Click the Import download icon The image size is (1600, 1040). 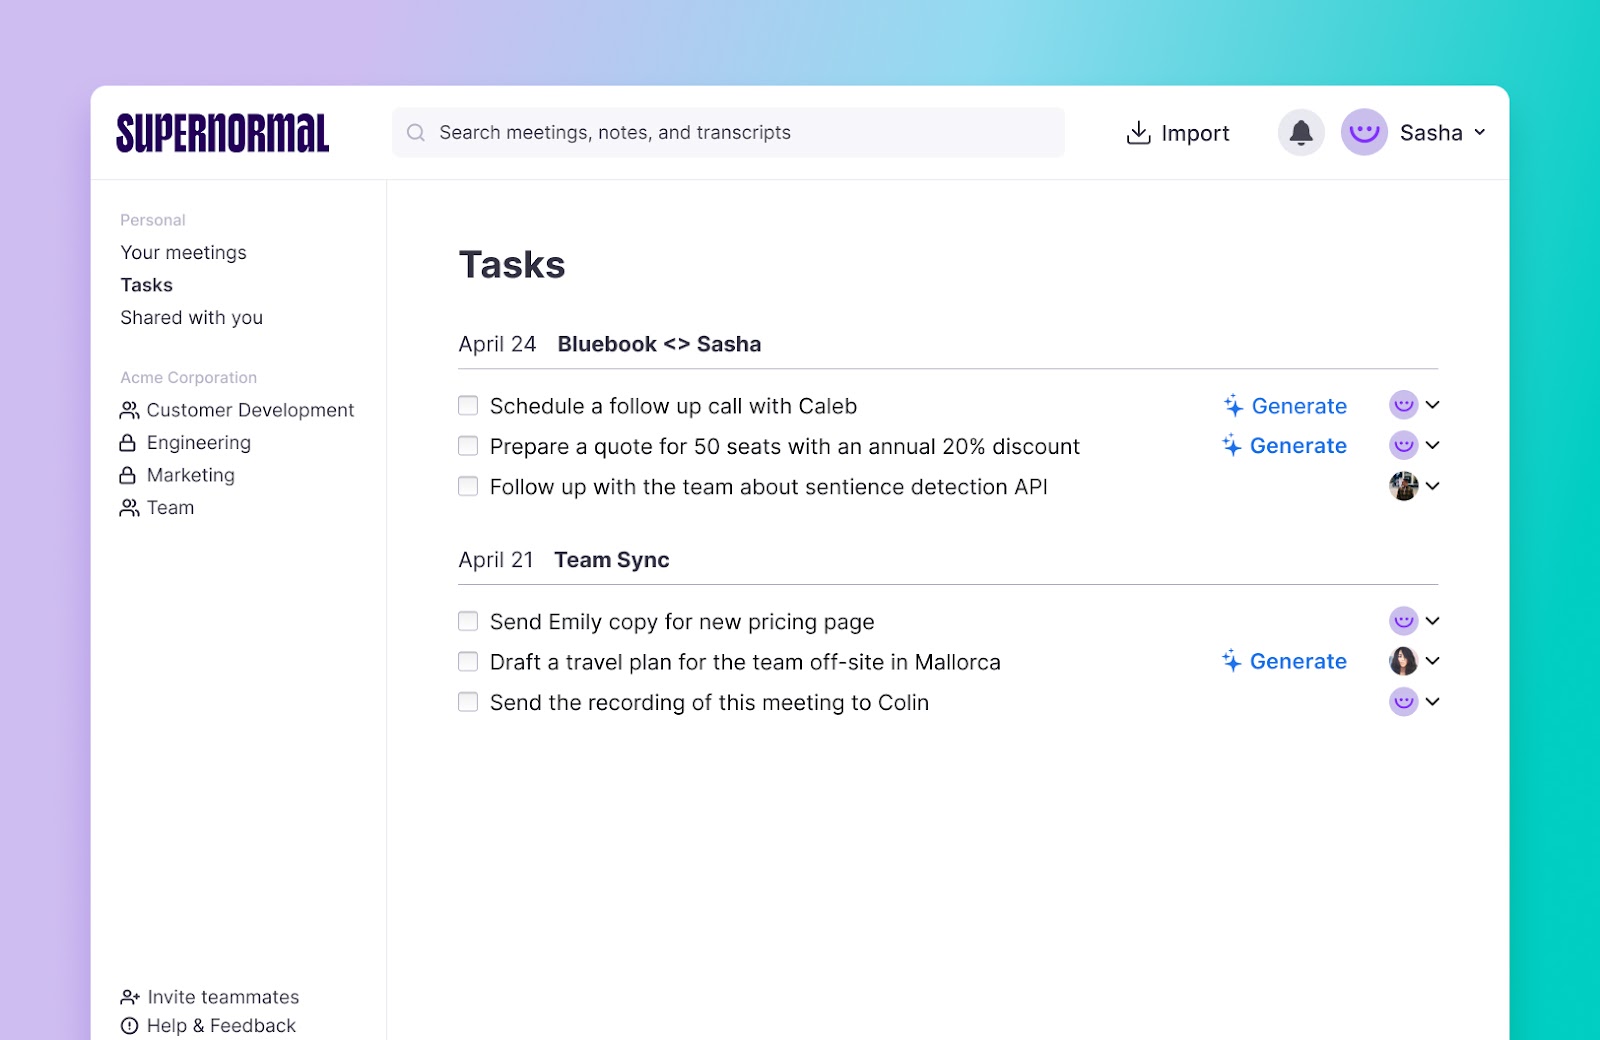(x=1138, y=133)
